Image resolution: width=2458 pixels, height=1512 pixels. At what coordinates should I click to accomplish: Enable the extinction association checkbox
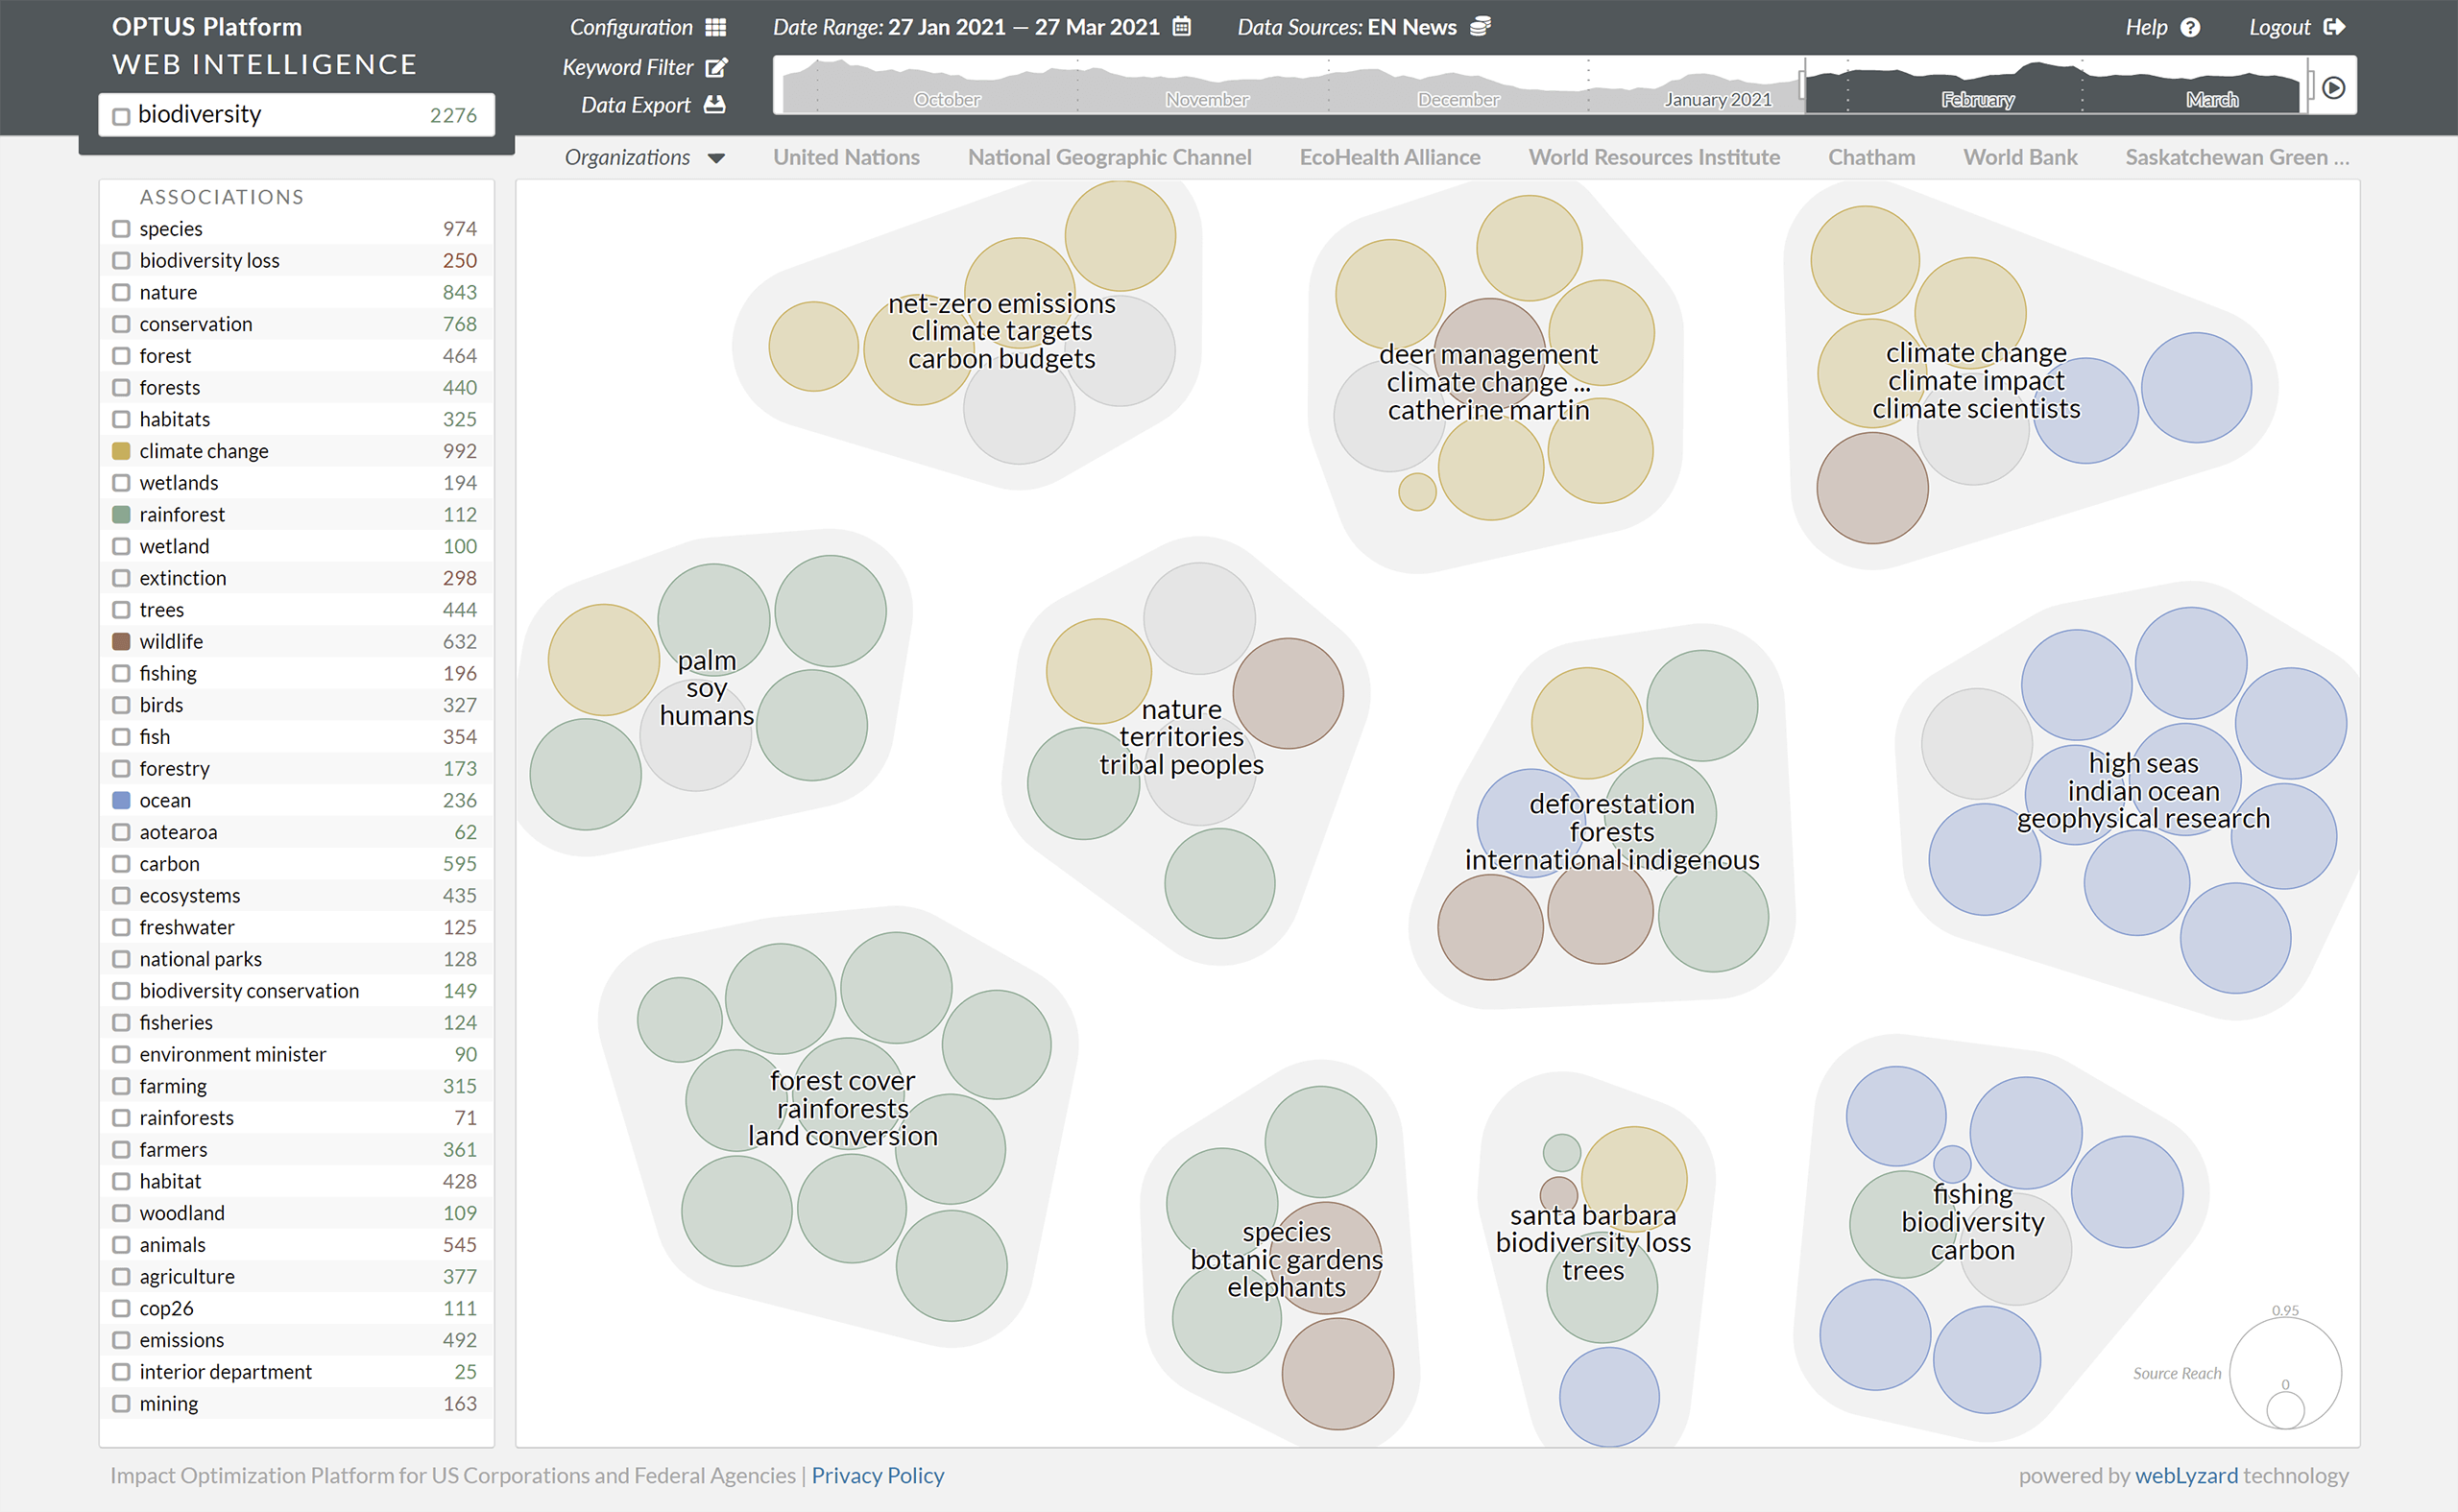pyautogui.click(x=121, y=578)
